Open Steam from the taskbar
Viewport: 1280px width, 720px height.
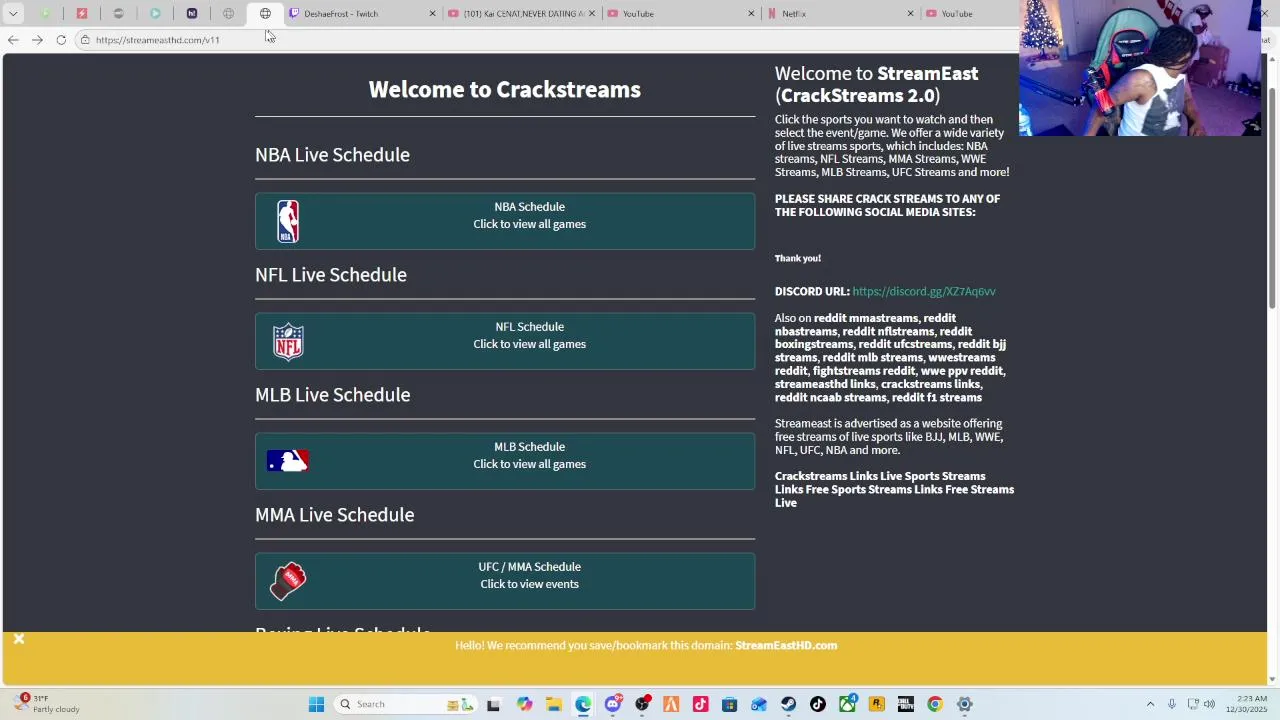788,704
